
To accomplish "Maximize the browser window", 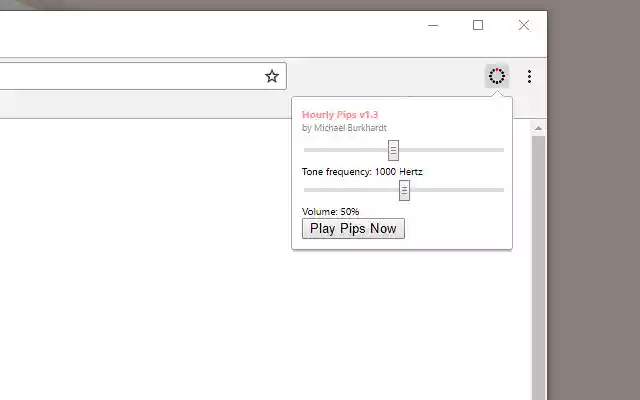I will pos(478,25).
